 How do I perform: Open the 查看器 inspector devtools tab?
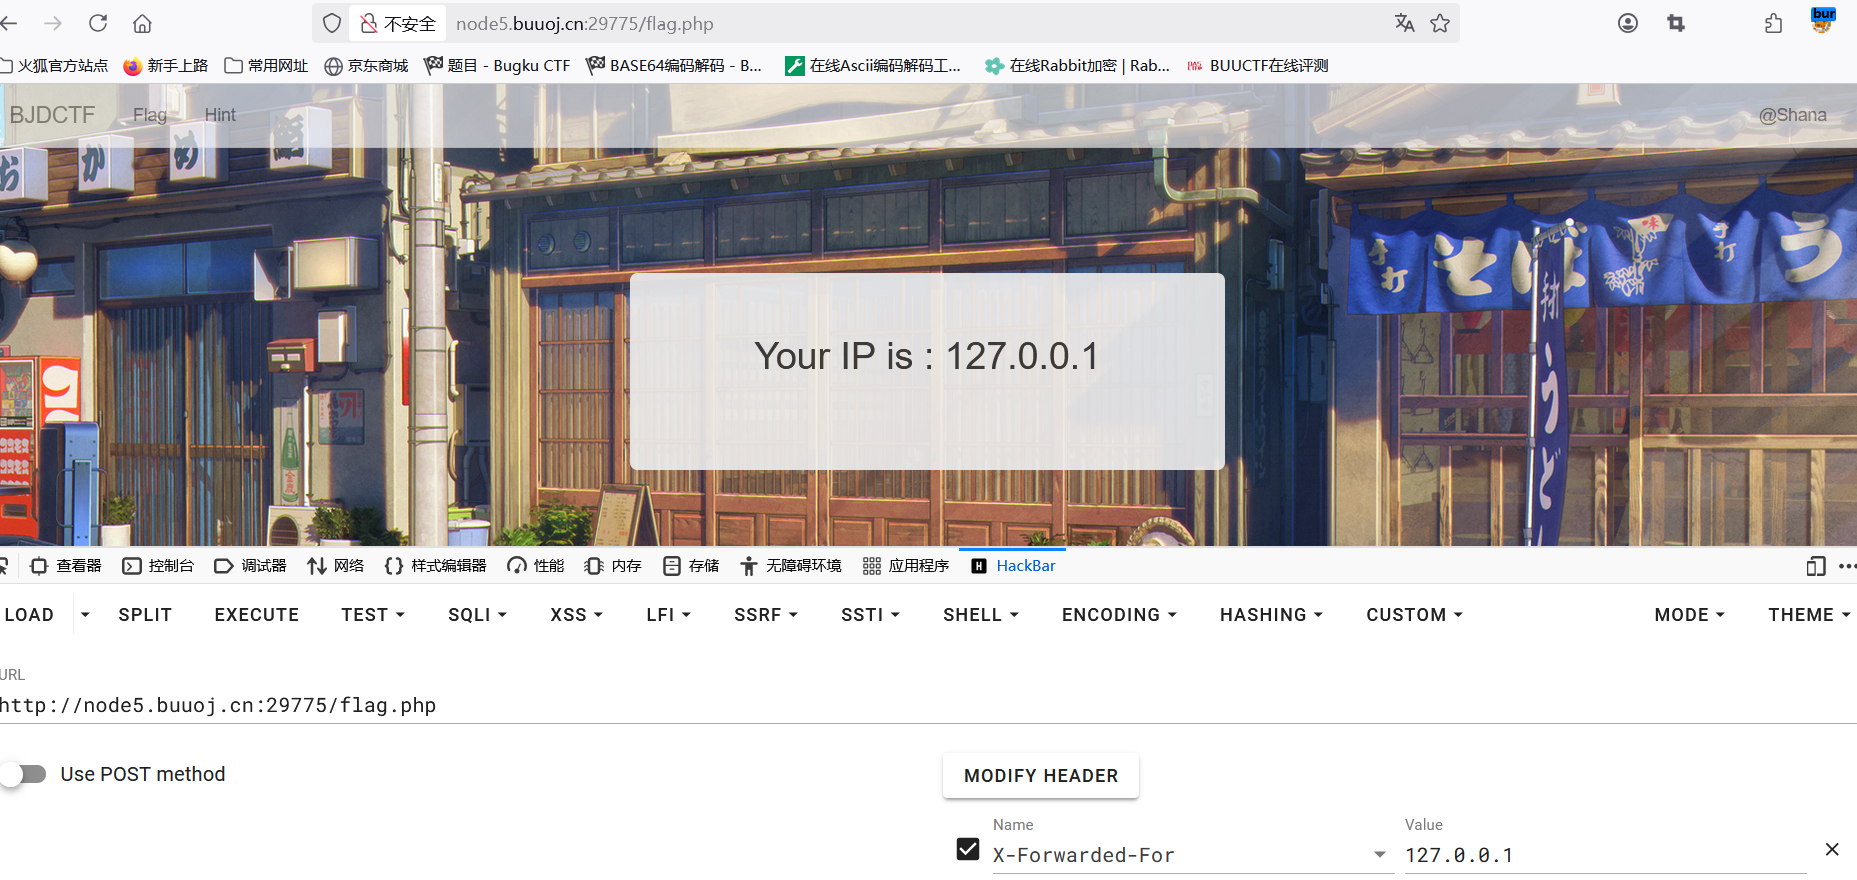66,566
